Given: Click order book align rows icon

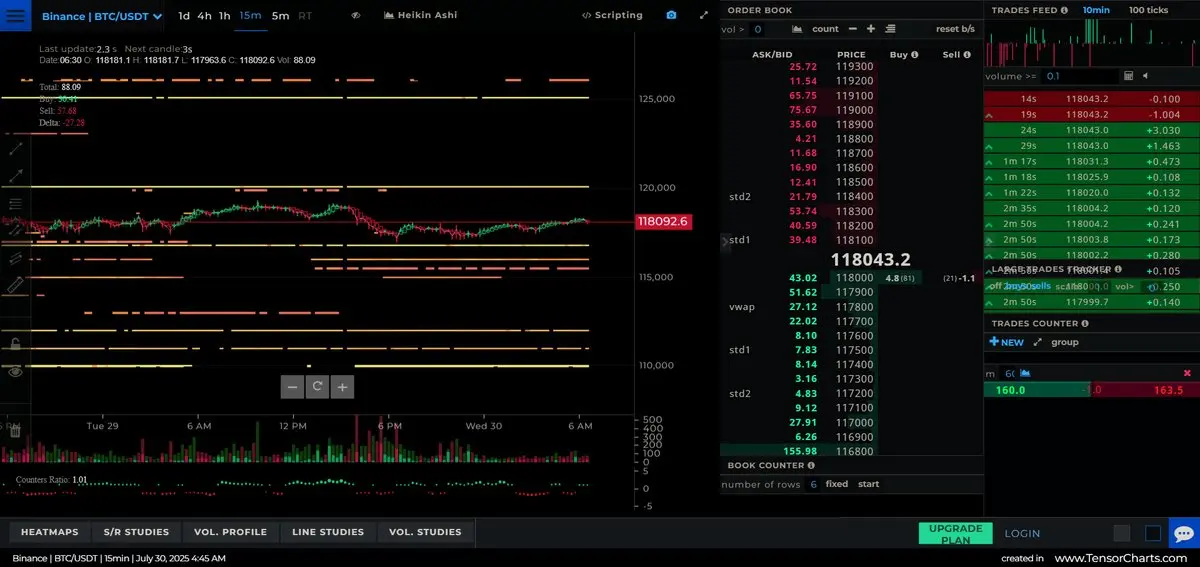Looking at the screenshot, I should (890, 29).
